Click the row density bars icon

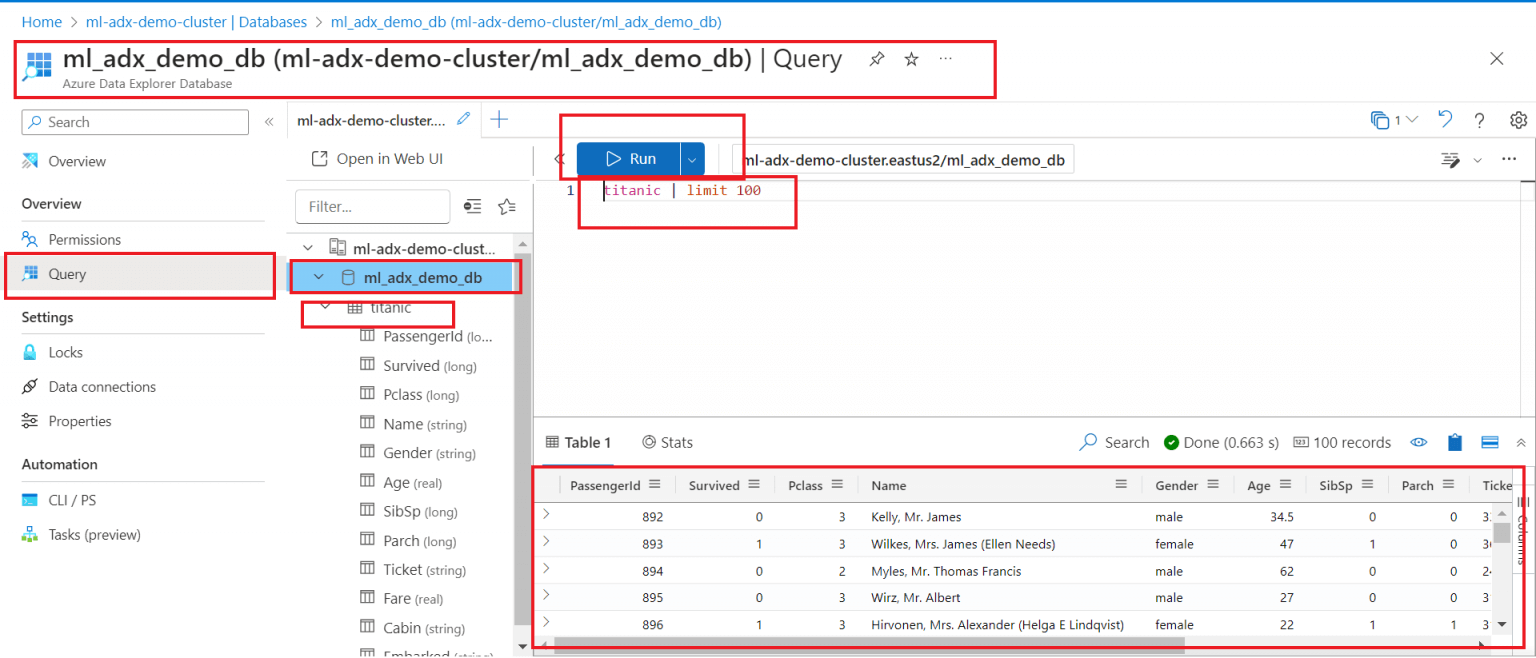click(x=1489, y=442)
